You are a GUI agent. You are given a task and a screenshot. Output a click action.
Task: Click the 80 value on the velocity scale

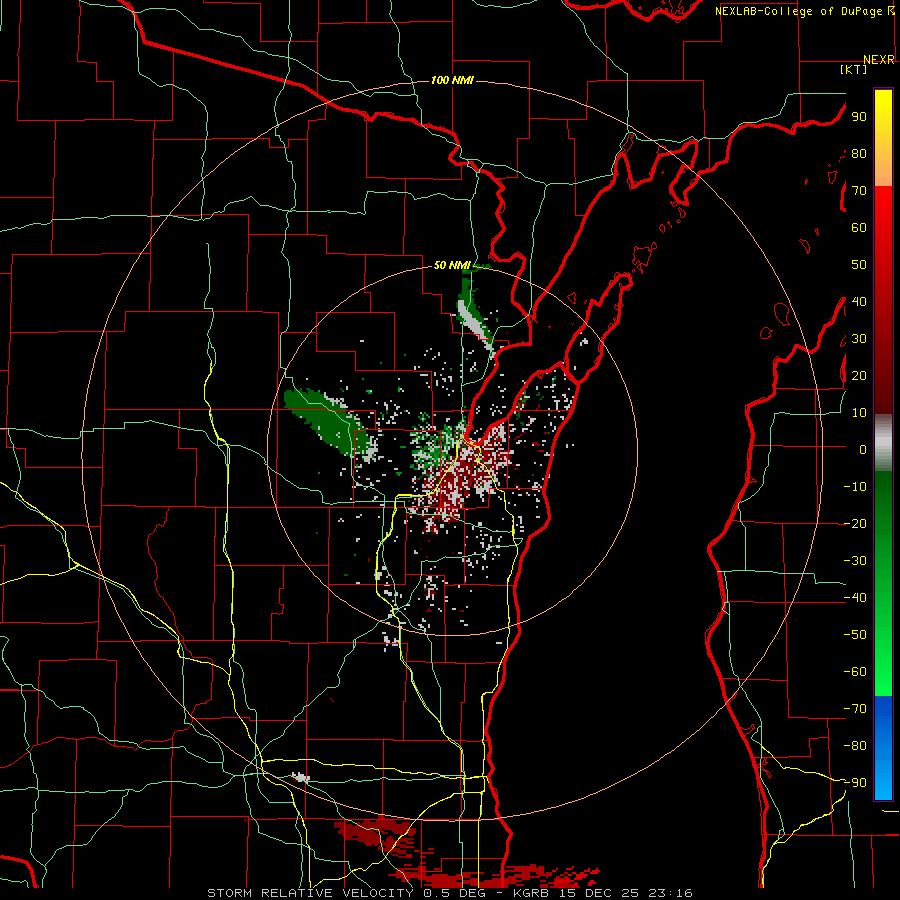(x=859, y=153)
